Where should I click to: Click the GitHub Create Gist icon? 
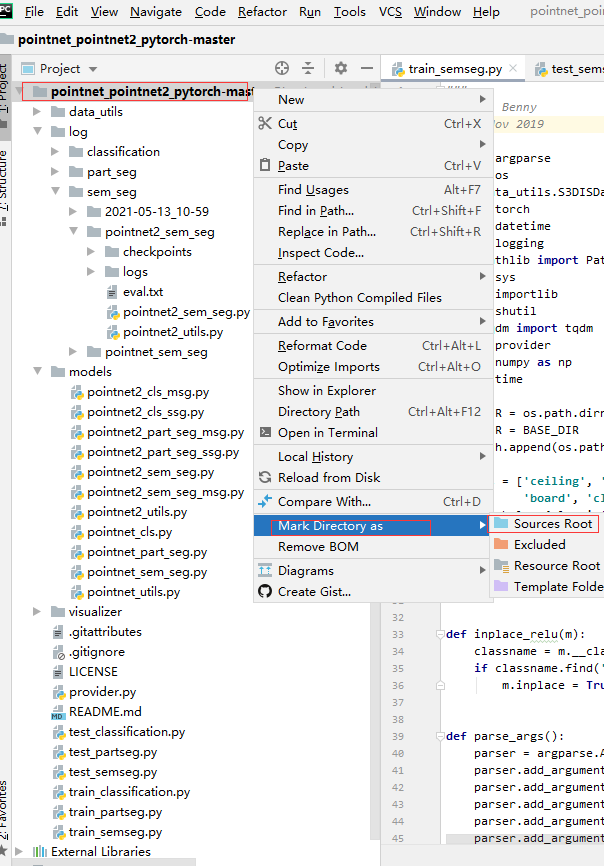click(x=265, y=592)
